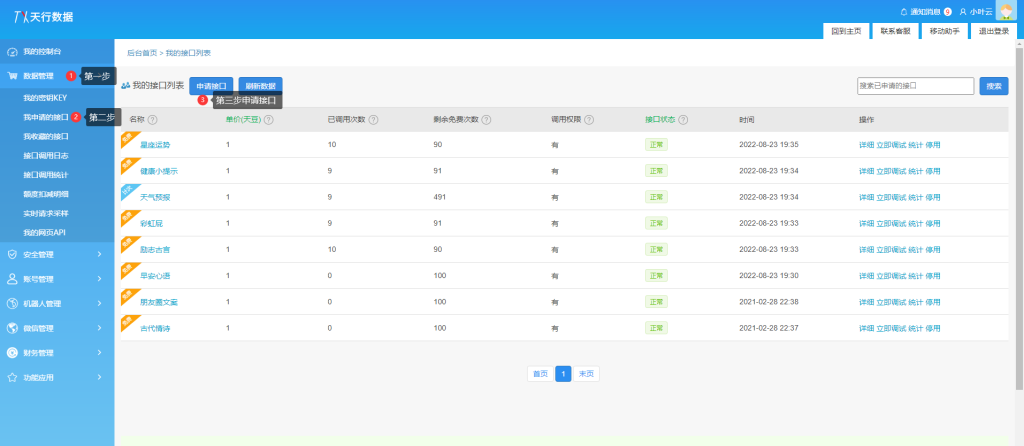Screen dimensions: 1024x446
Task: Open 接口调用日志 in the sidebar
Action: point(46,155)
